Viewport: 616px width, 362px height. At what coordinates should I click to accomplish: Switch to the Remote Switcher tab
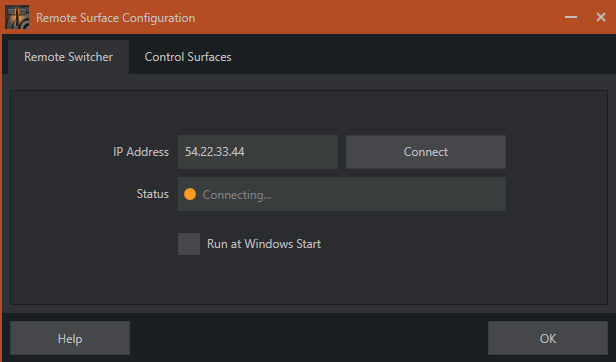[68, 57]
